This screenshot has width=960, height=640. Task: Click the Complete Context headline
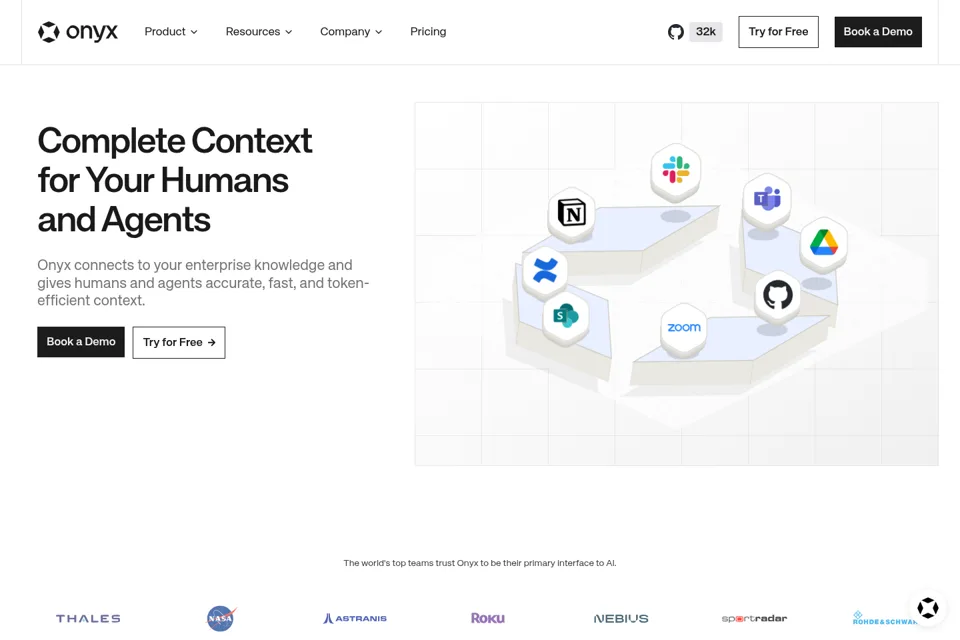click(175, 180)
